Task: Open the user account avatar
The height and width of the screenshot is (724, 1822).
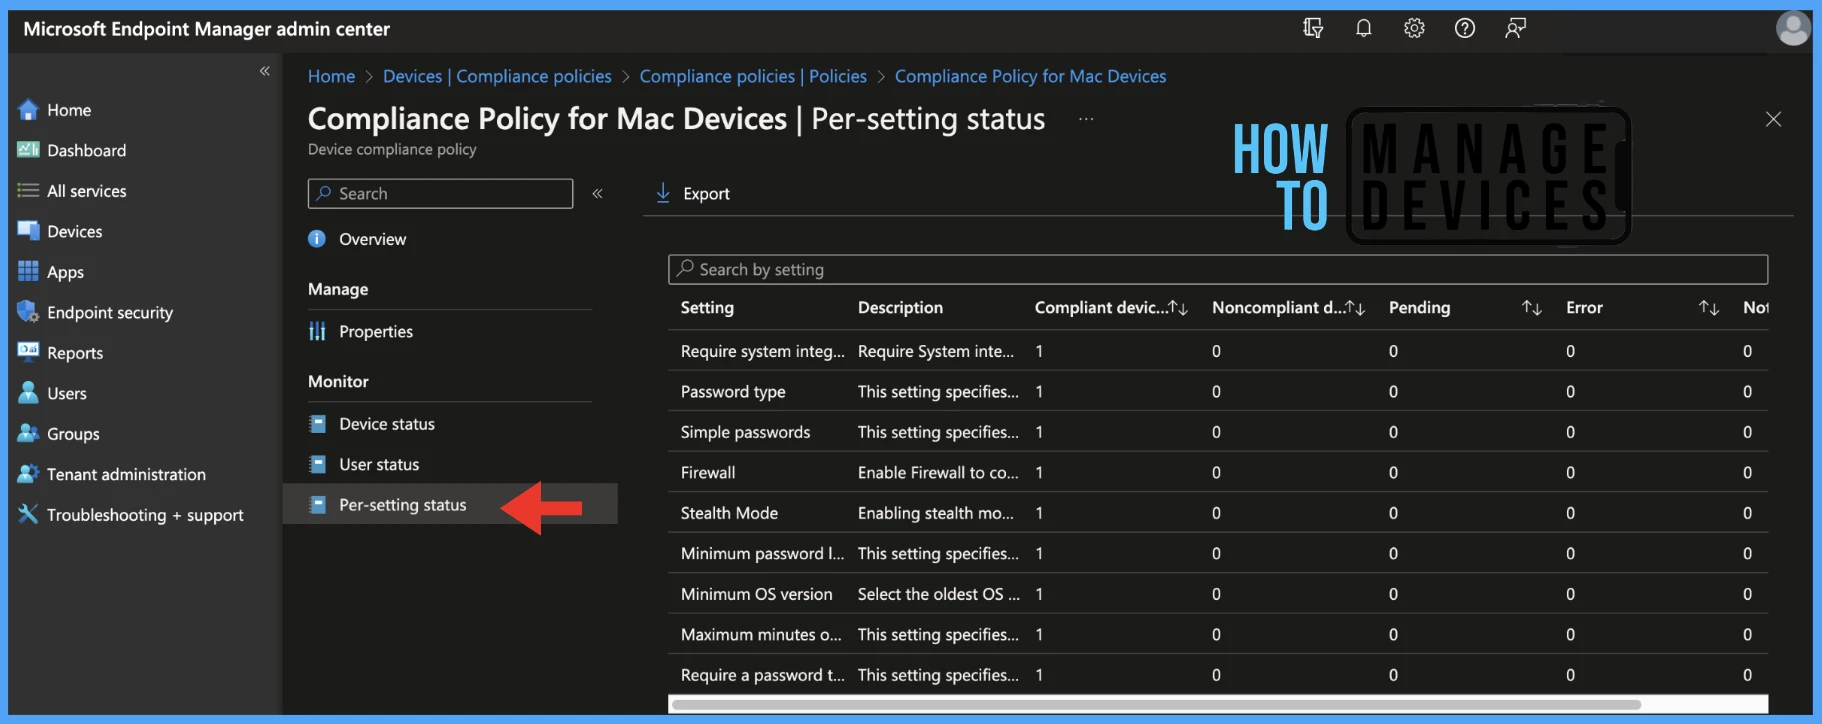Action: click(1793, 28)
